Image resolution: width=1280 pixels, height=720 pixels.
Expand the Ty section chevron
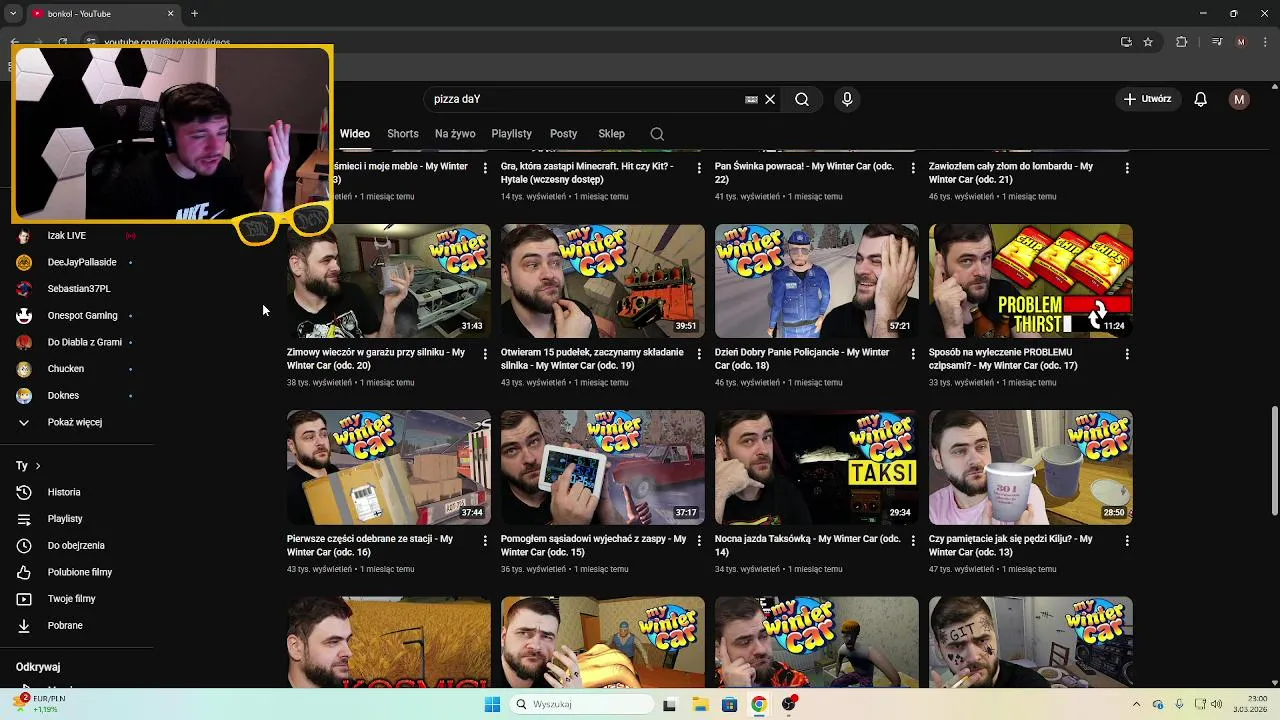point(38,466)
